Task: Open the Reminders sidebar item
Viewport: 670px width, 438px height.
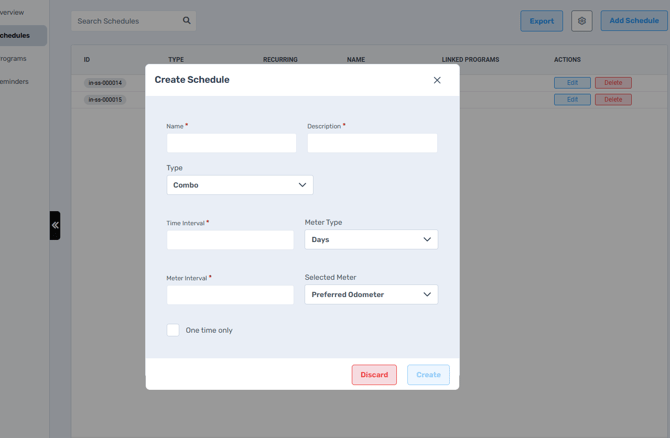Action: [x=15, y=82]
